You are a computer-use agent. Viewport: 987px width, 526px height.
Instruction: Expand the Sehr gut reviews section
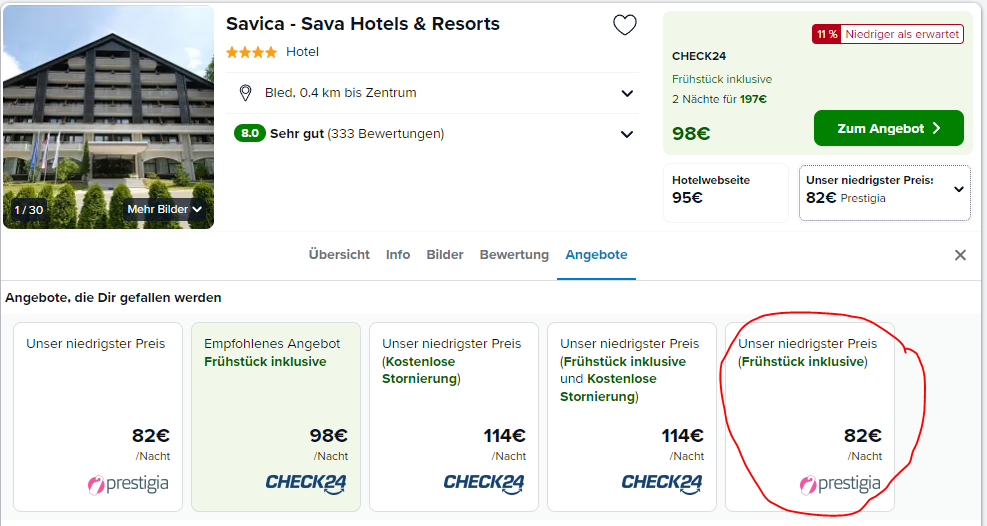pyautogui.click(x=627, y=134)
